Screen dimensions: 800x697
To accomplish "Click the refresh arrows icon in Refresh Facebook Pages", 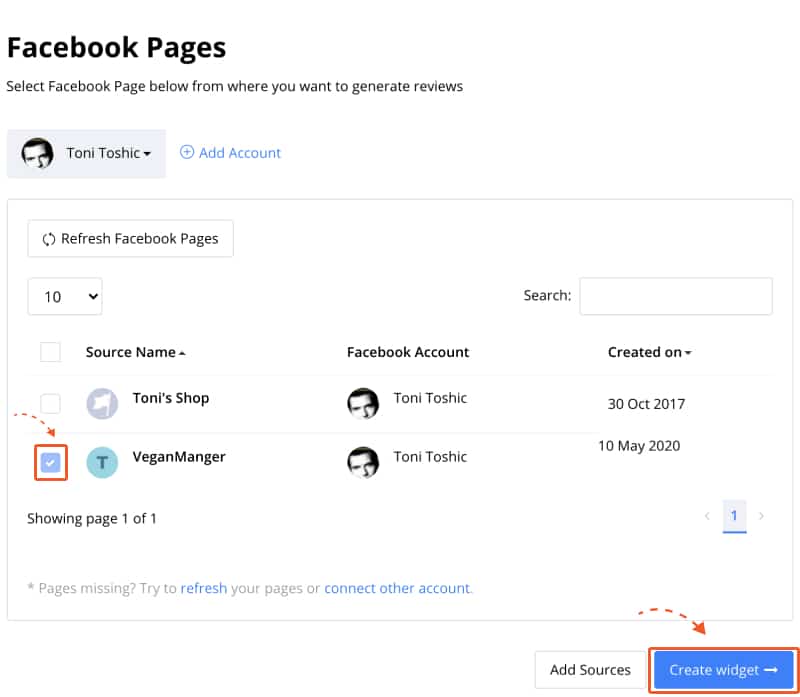I will pos(49,239).
